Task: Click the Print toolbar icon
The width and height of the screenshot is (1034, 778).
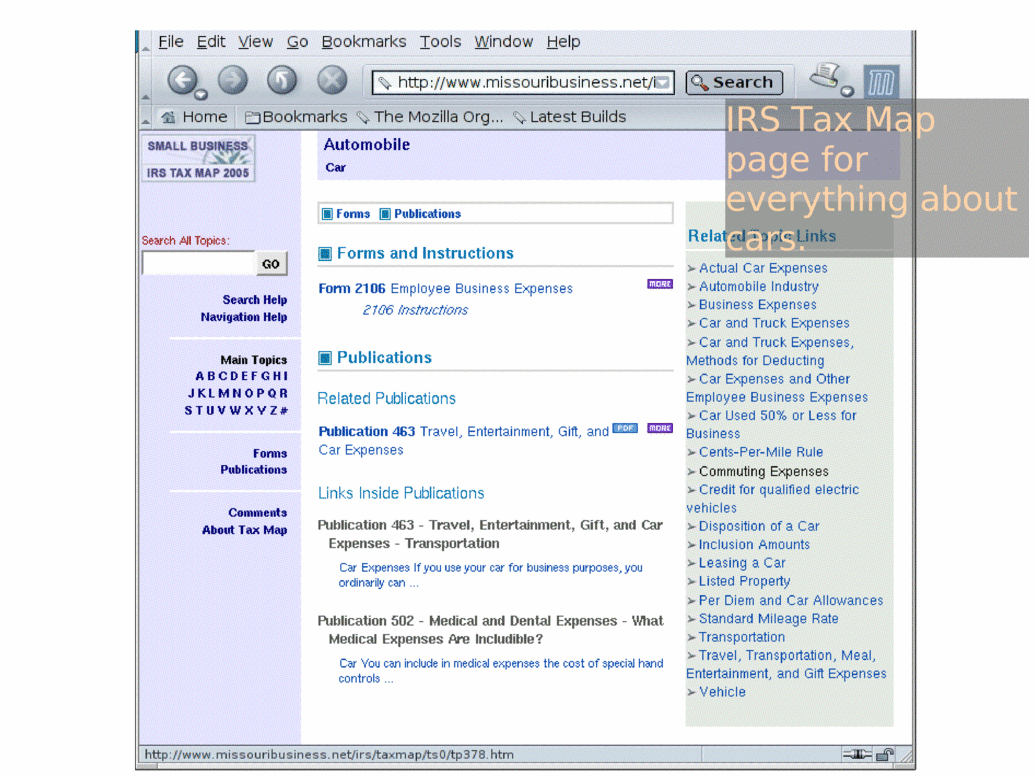Action: pyautogui.click(x=826, y=76)
